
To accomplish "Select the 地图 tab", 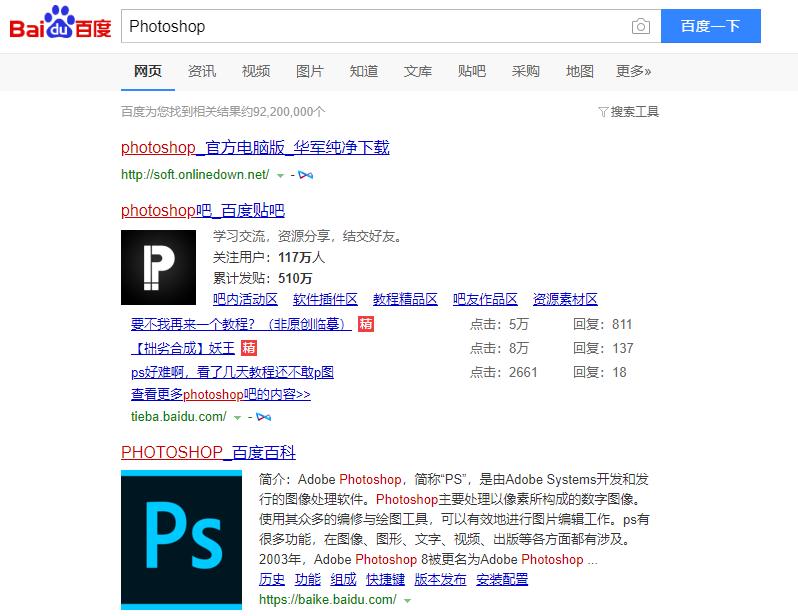I will 579,71.
